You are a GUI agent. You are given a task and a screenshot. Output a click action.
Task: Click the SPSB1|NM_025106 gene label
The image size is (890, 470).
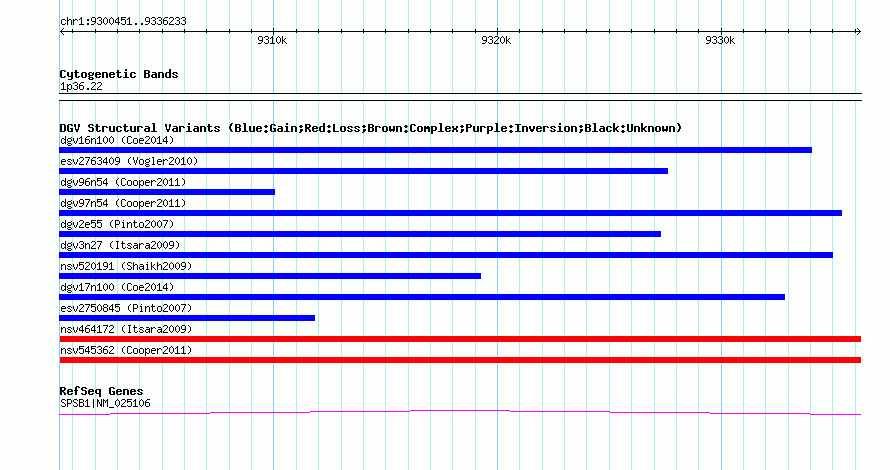[x=105, y=404]
